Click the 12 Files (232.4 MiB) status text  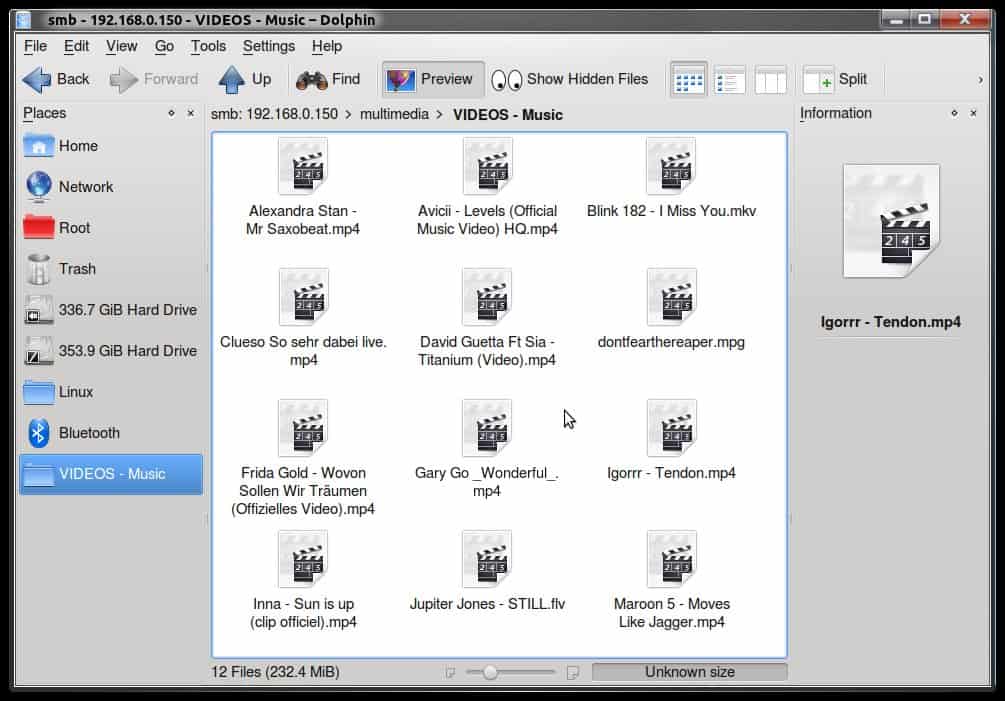point(275,672)
